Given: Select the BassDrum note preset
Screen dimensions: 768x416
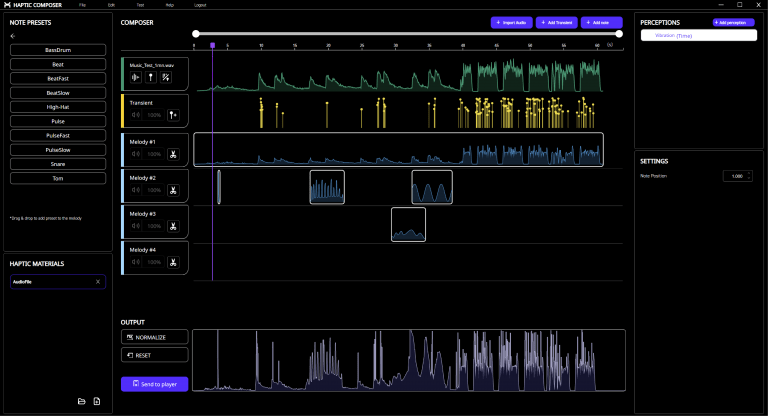Looking at the screenshot, I should click(57, 49).
